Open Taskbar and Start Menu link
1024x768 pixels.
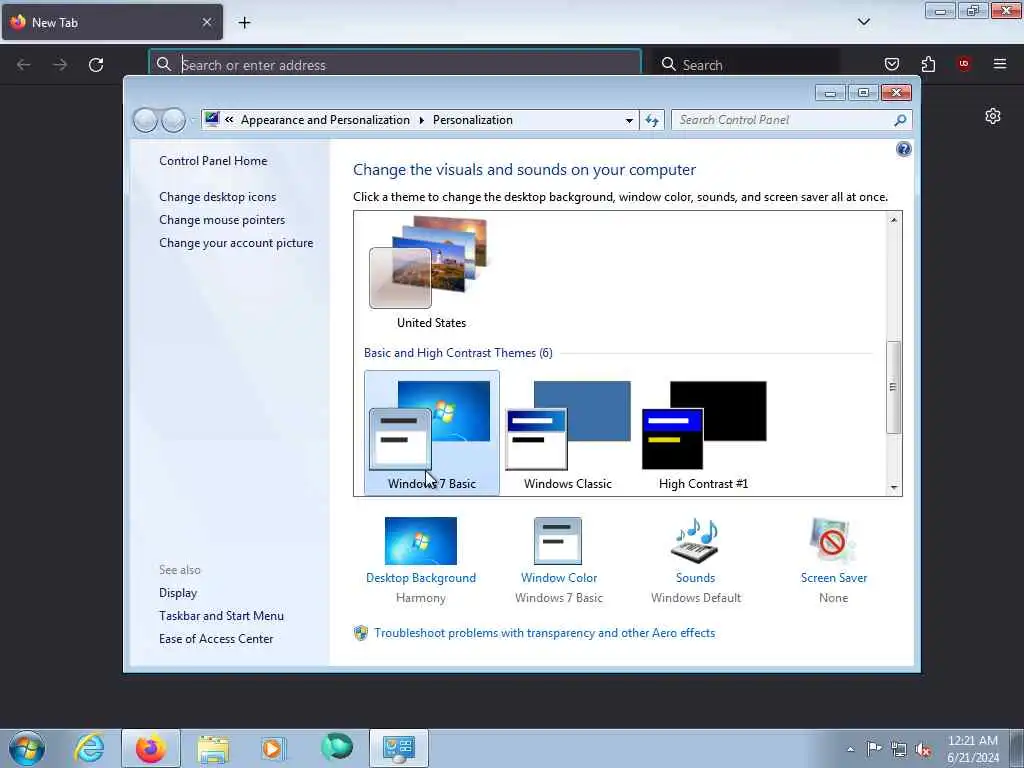coord(221,616)
